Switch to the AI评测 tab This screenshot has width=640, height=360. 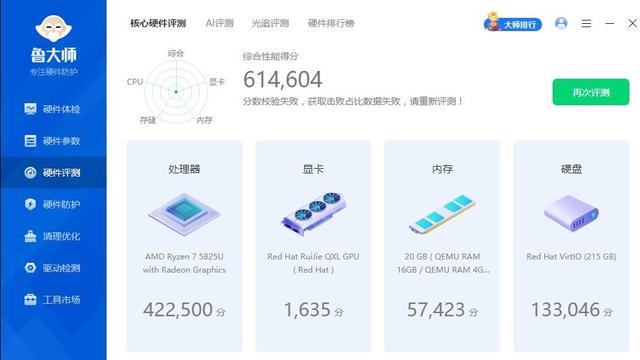(220, 23)
